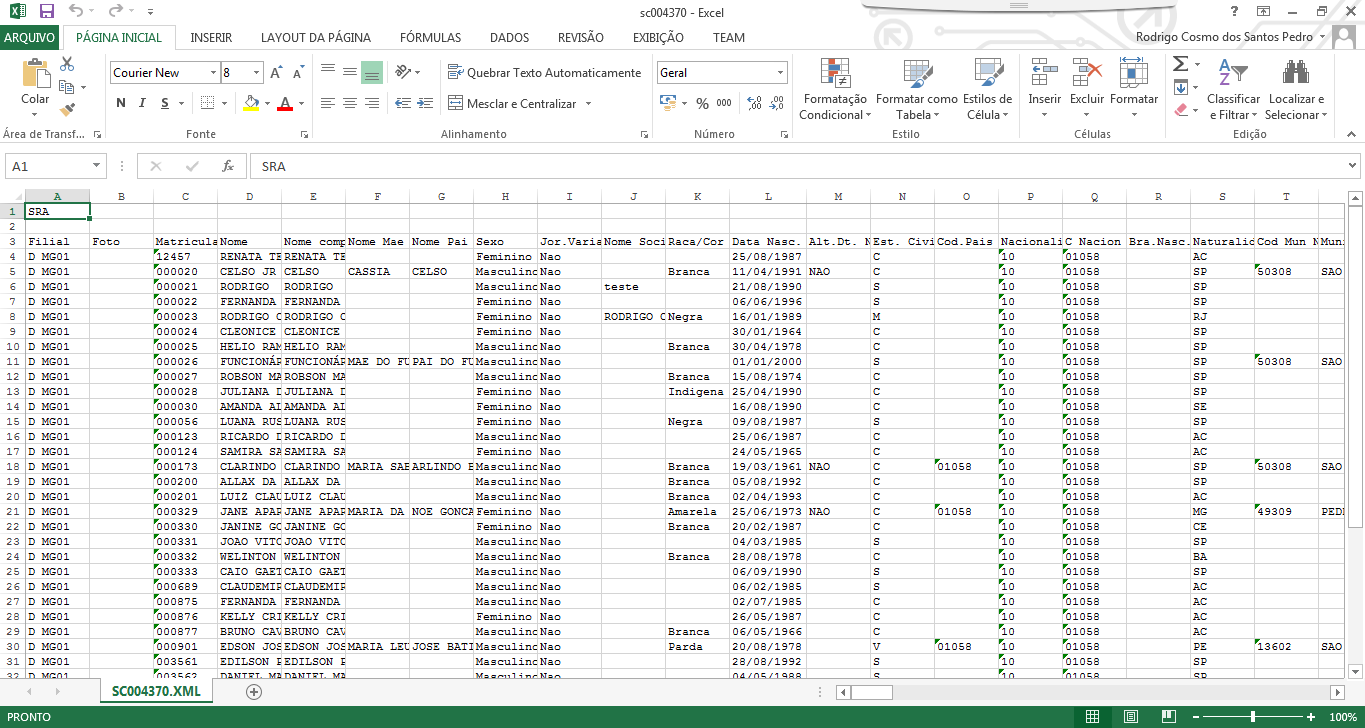Viewport: 1365px width, 728px height.
Task: Switch to EXIBIÇÃO tab
Action: (x=658, y=37)
